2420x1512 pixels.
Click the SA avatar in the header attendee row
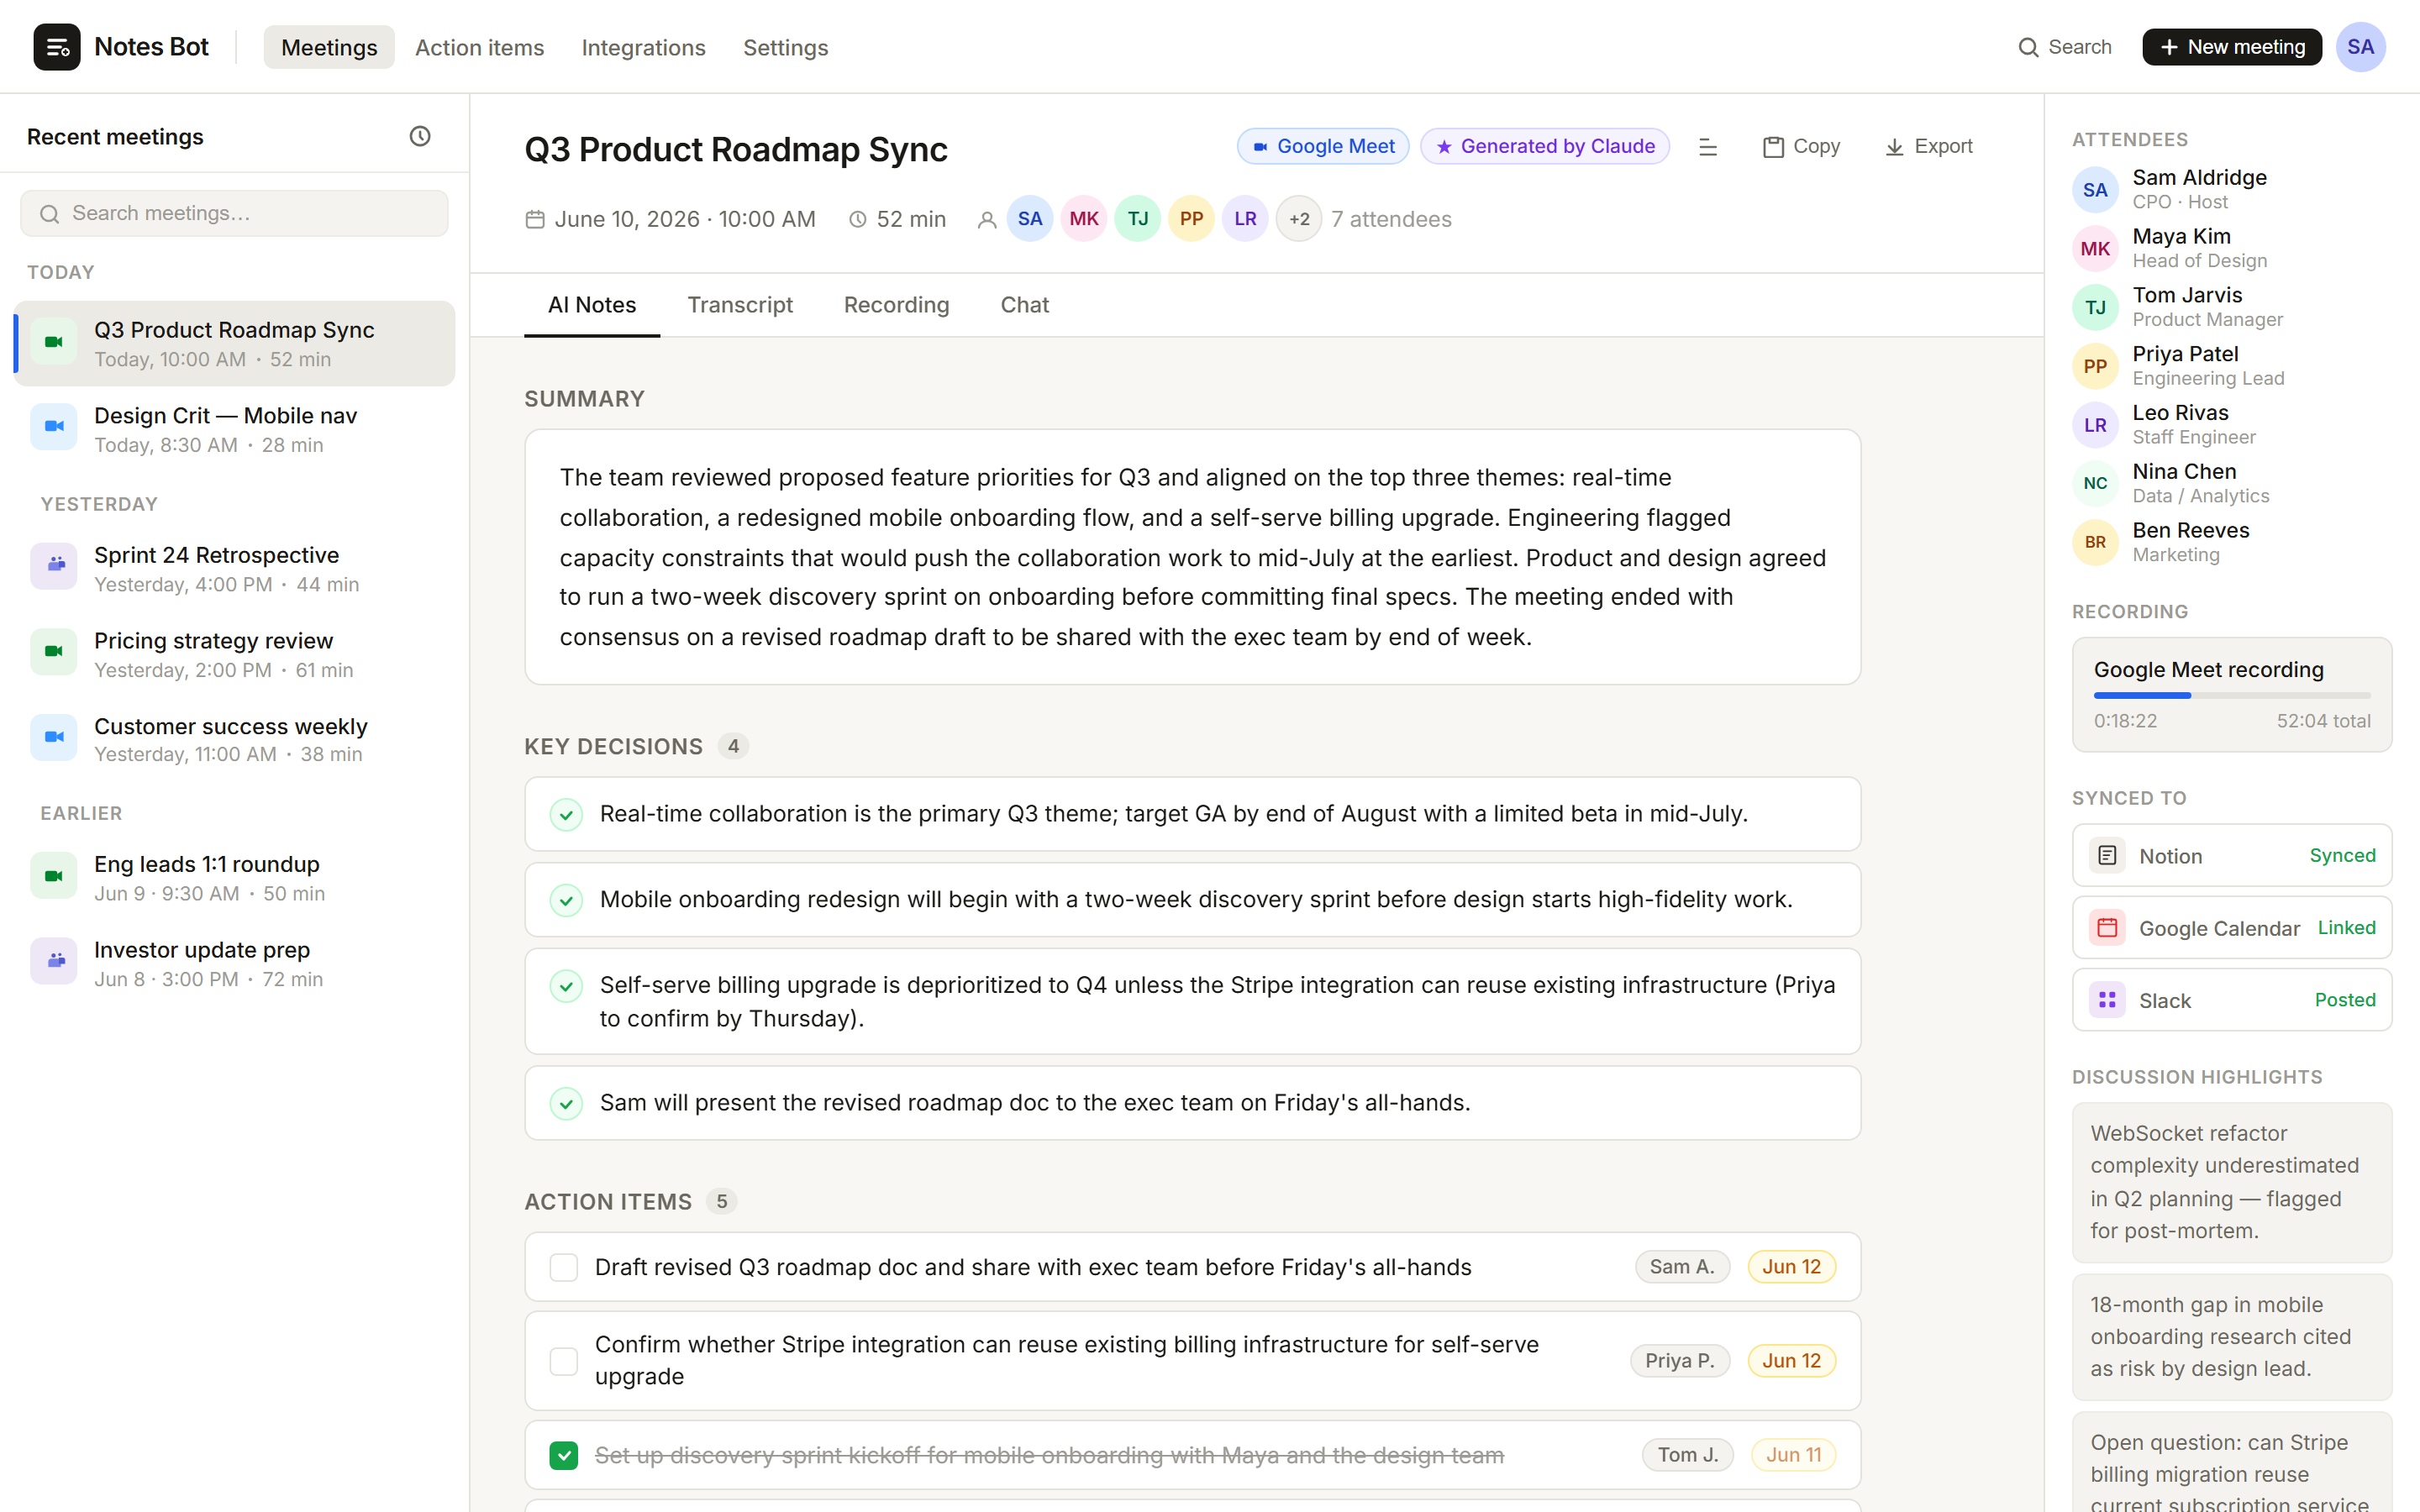click(1030, 219)
